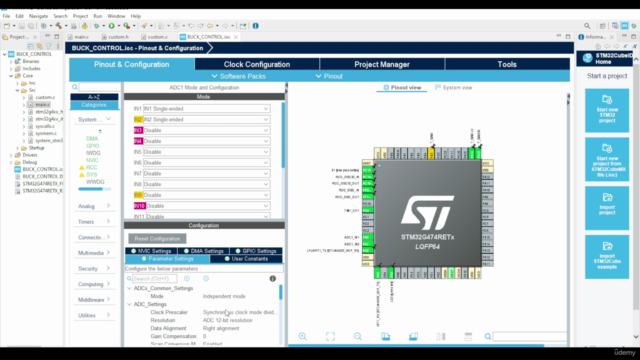Click the parameter settings vertical scrollbar
The width and height of the screenshot is (640, 360).
[280, 292]
